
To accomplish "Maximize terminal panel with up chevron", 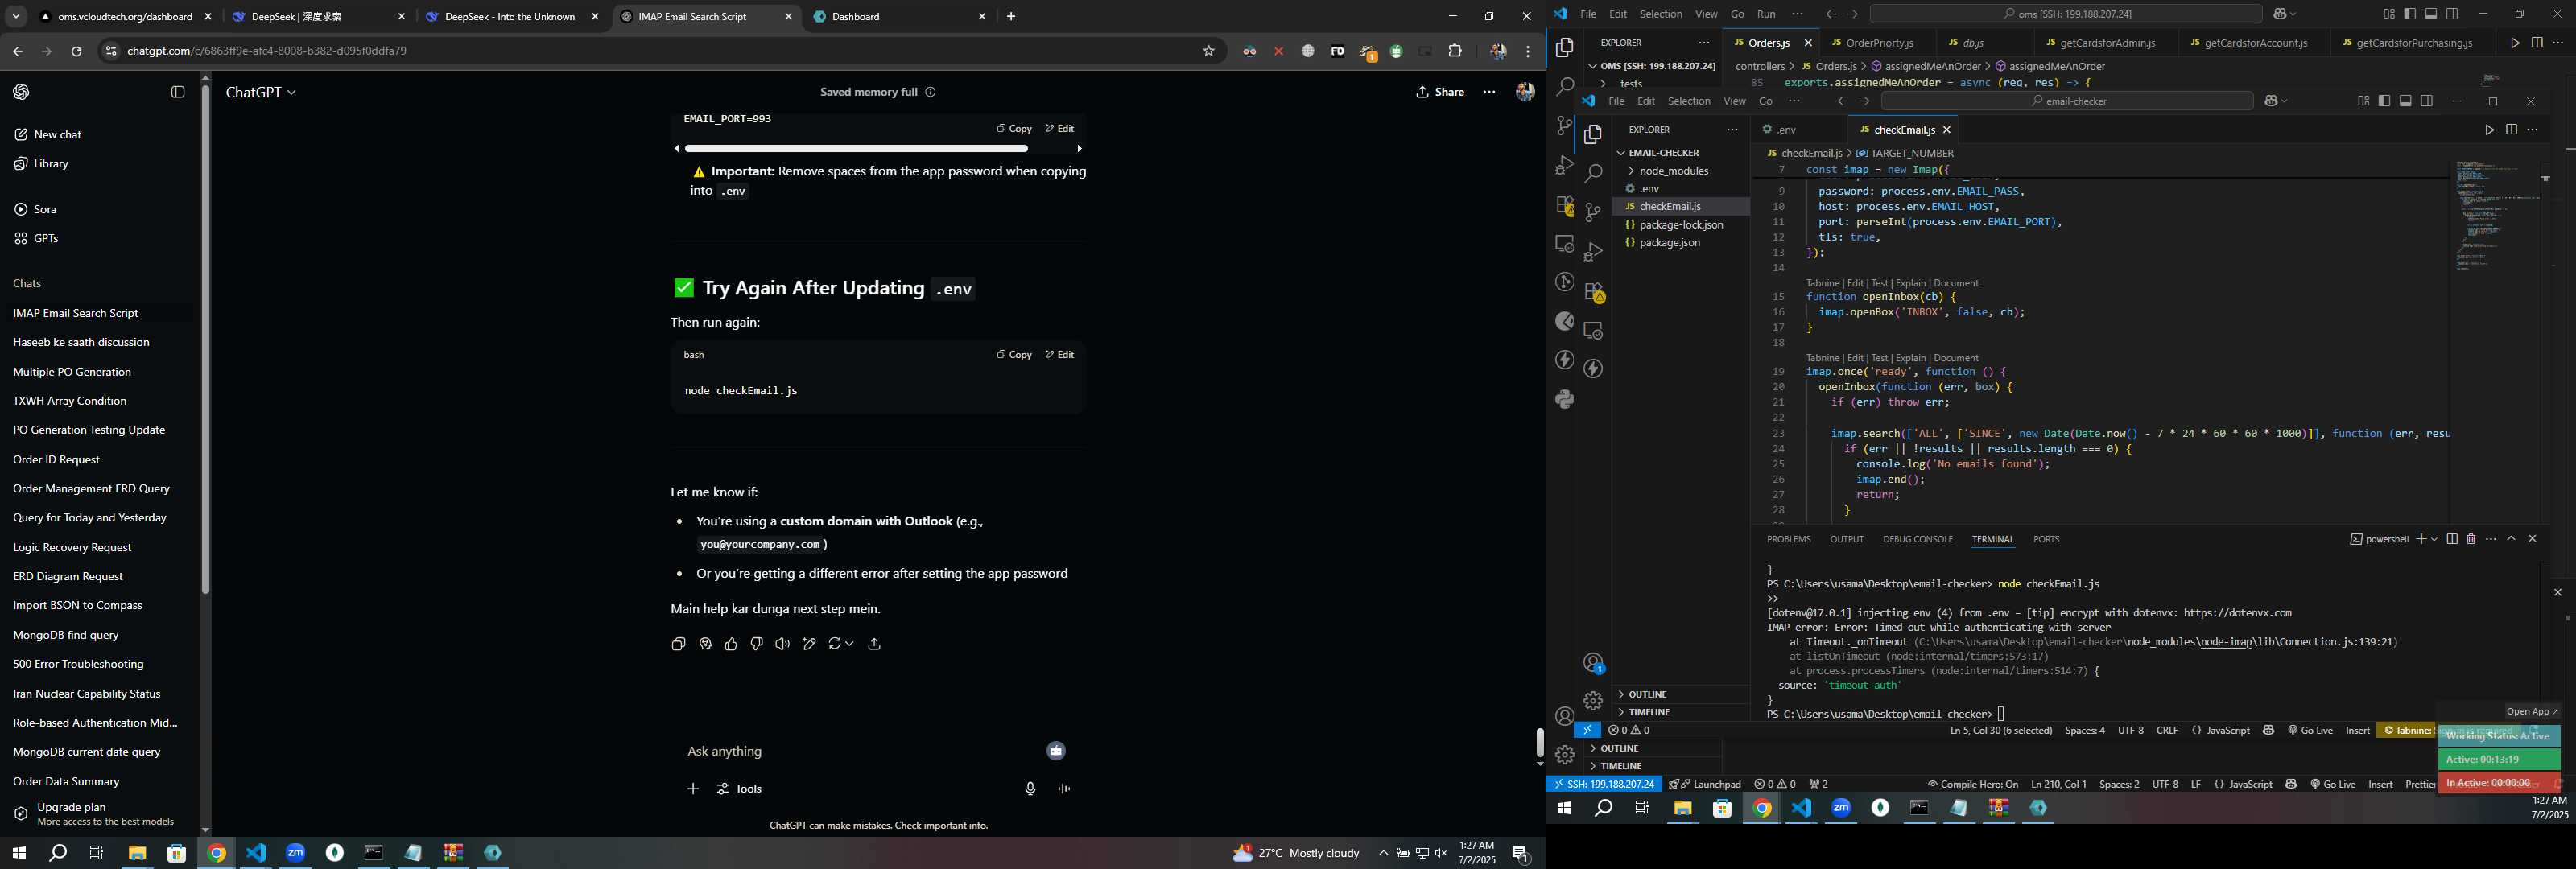I will pyautogui.click(x=2511, y=539).
